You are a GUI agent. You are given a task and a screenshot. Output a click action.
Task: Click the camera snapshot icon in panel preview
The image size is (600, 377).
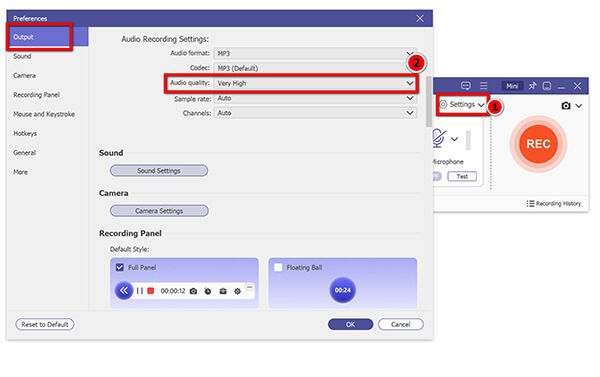point(194,291)
